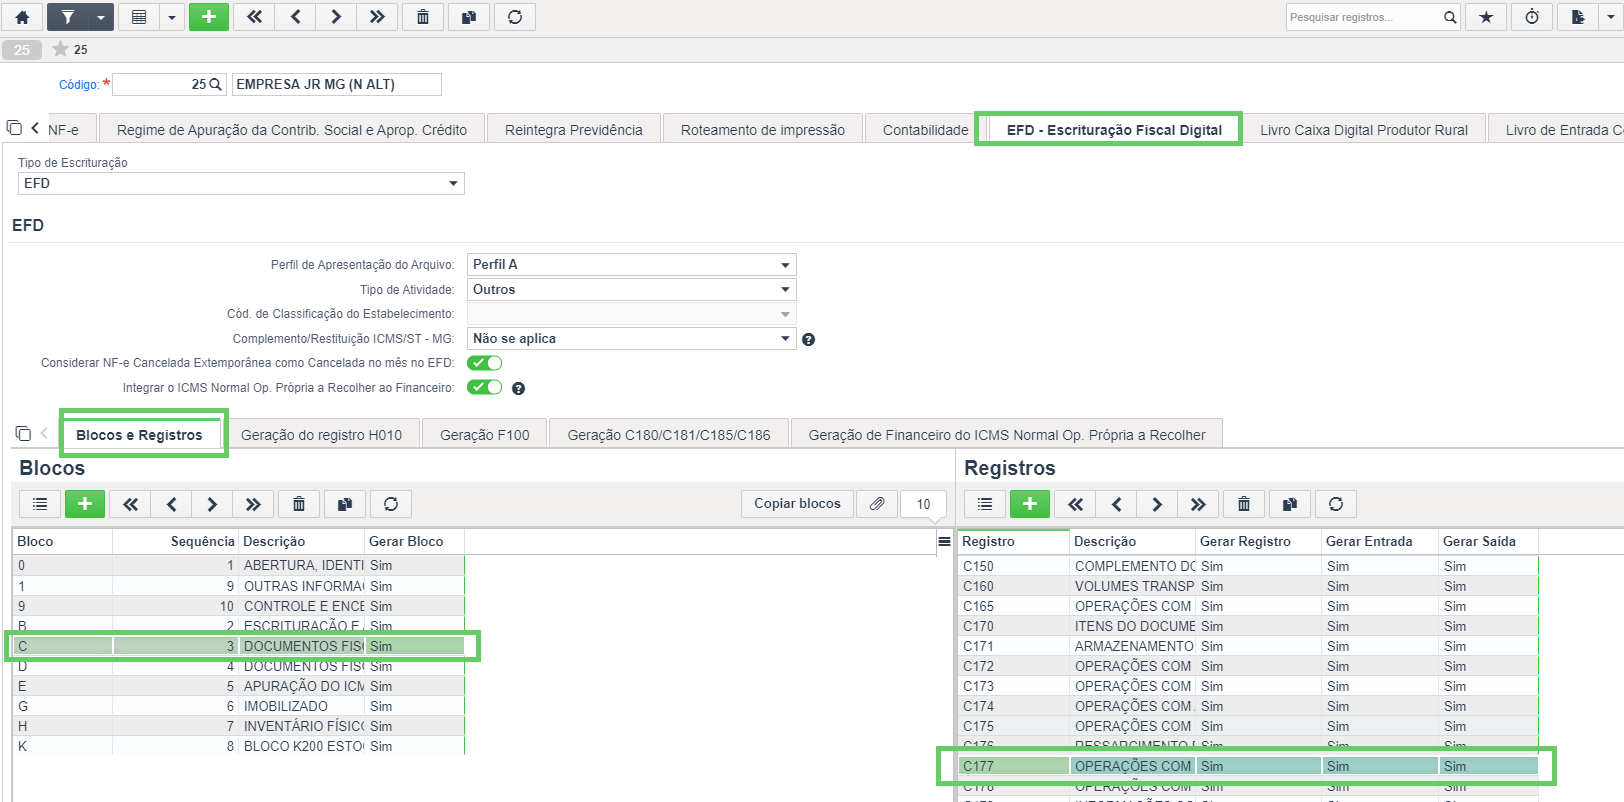Refresh the Registros grid
This screenshot has height=802, width=1624.
click(1336, 504)
